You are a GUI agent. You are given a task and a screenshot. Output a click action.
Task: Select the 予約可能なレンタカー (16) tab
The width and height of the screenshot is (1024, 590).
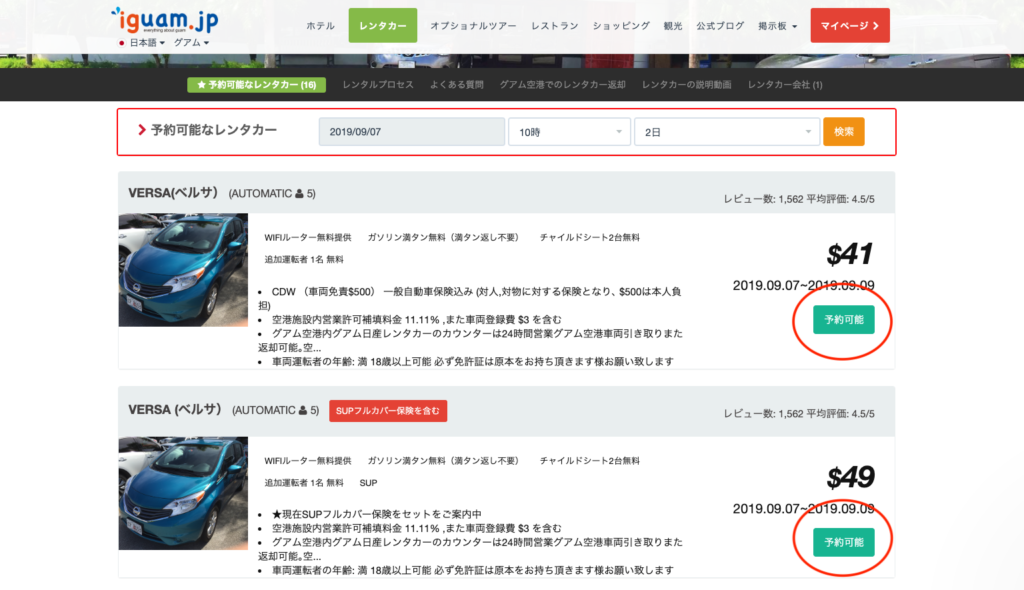coord(257,85)
